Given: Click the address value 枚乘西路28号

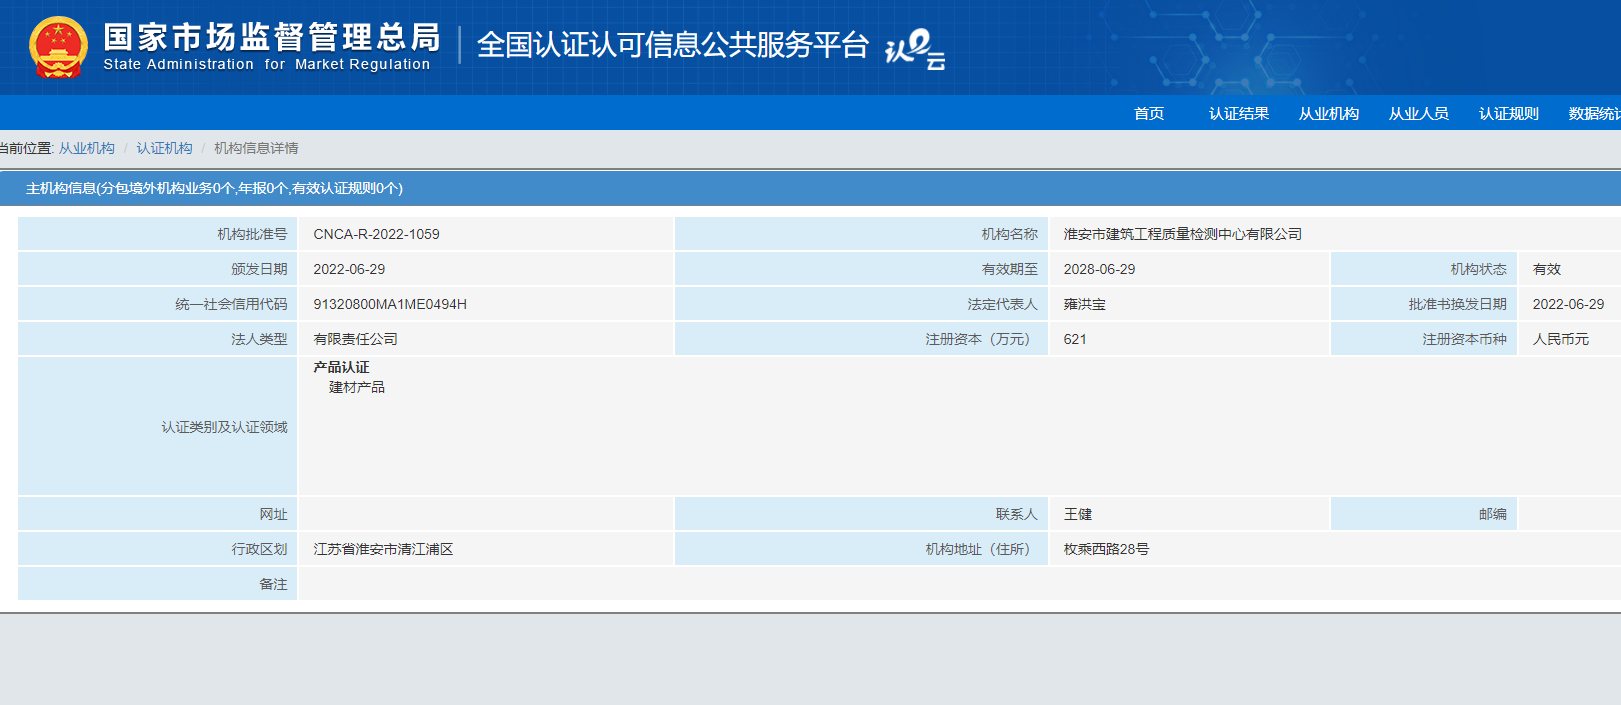Looking at the screenshot, I should (x=1106, y=549).
